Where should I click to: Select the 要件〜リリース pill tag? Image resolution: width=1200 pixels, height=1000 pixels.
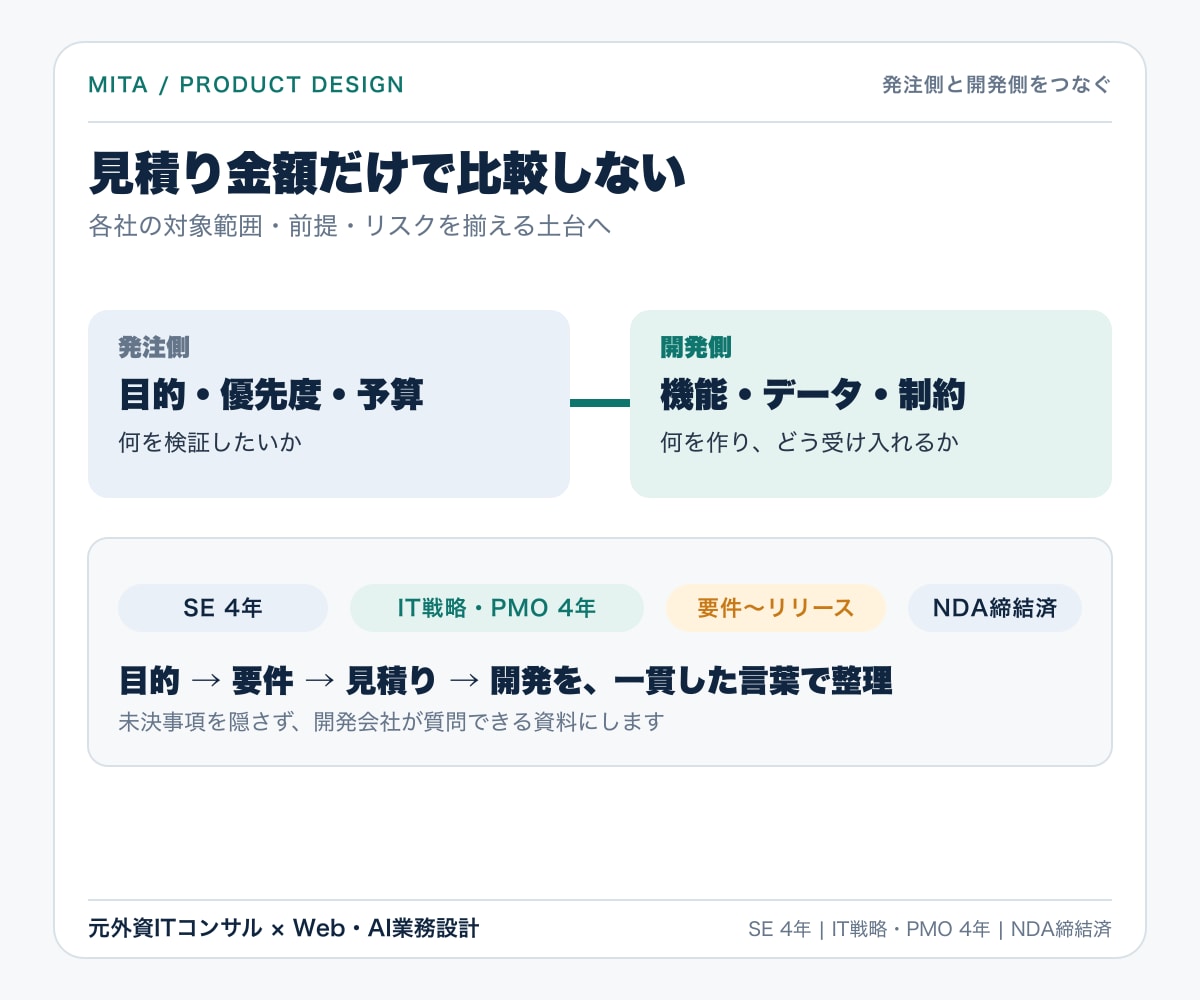(776, 608)
